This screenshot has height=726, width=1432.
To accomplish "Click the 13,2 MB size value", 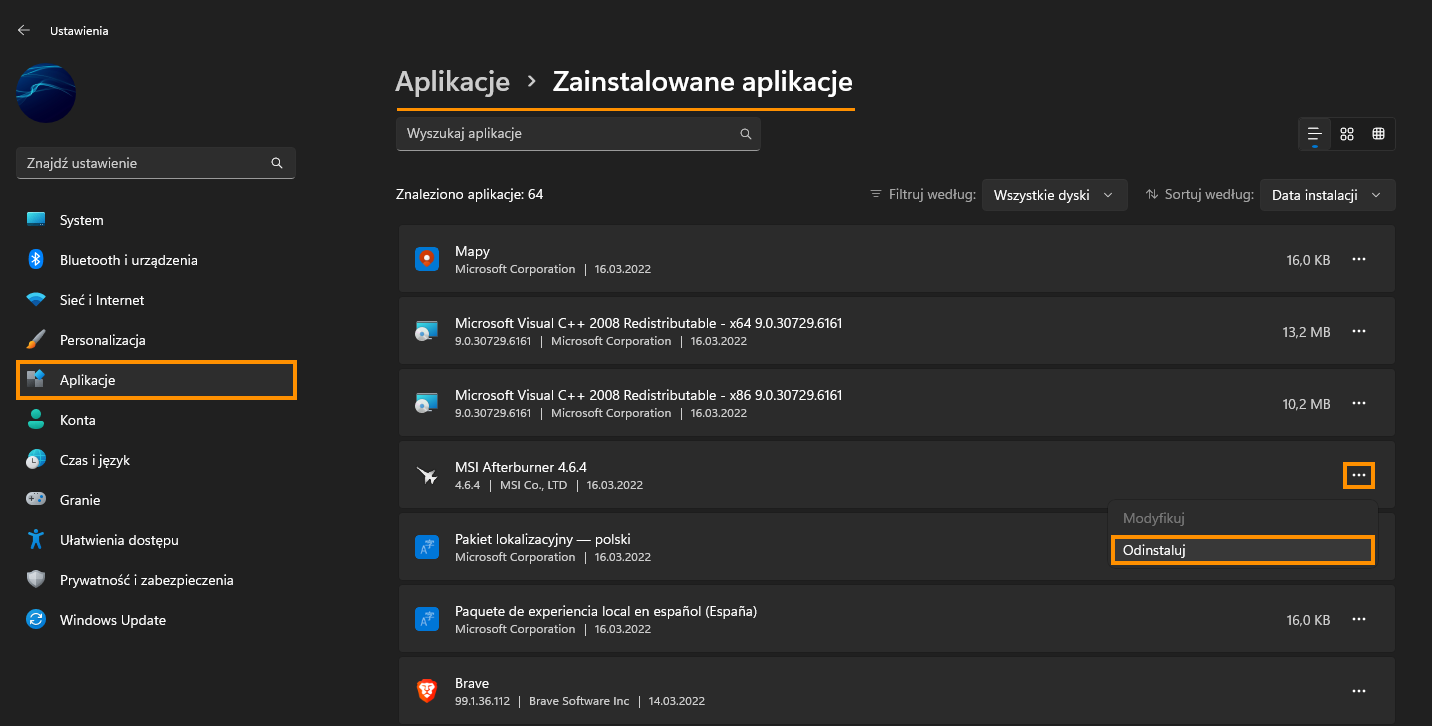I will [1306, 332].
